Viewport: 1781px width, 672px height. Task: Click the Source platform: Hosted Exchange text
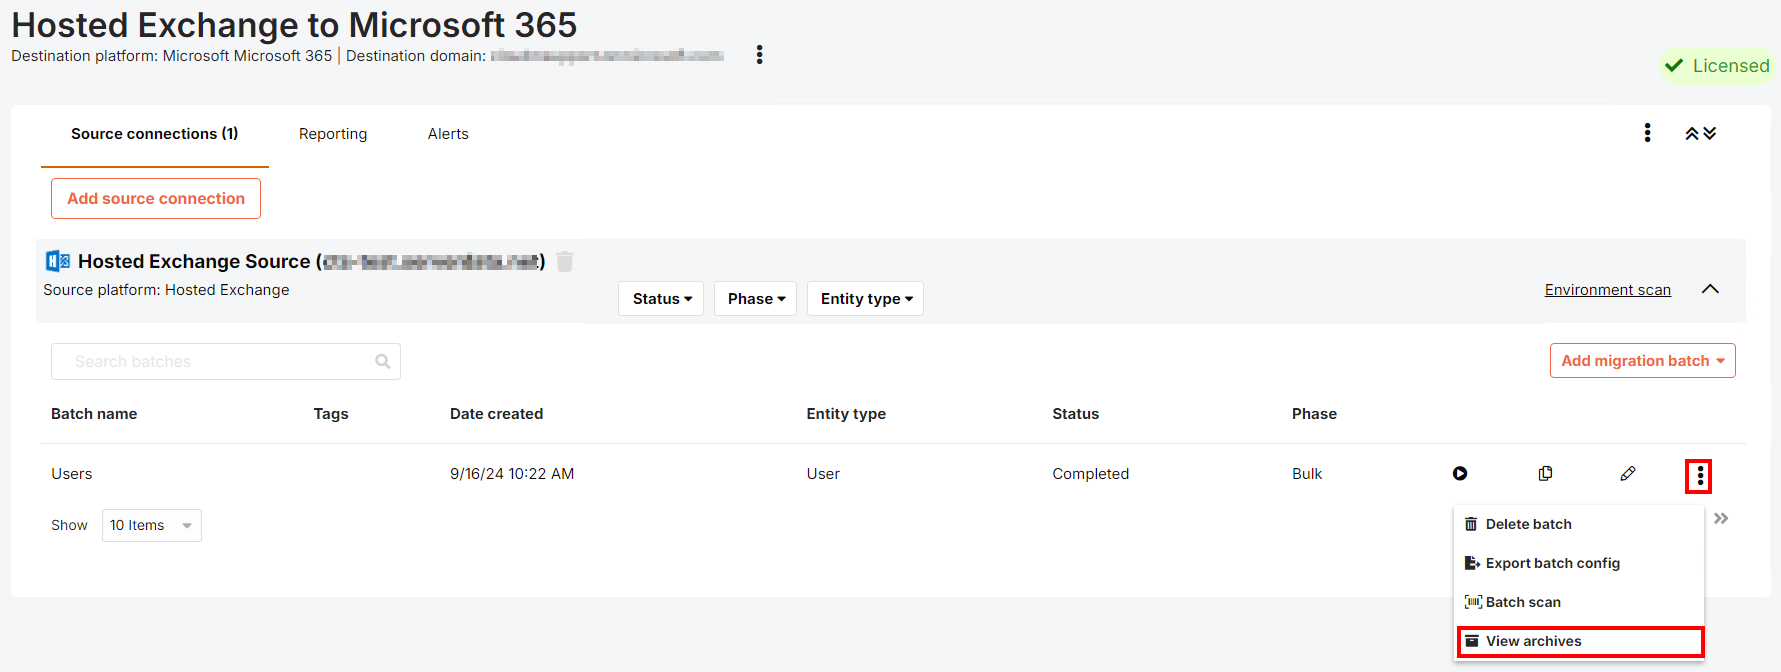coord(166,290)
